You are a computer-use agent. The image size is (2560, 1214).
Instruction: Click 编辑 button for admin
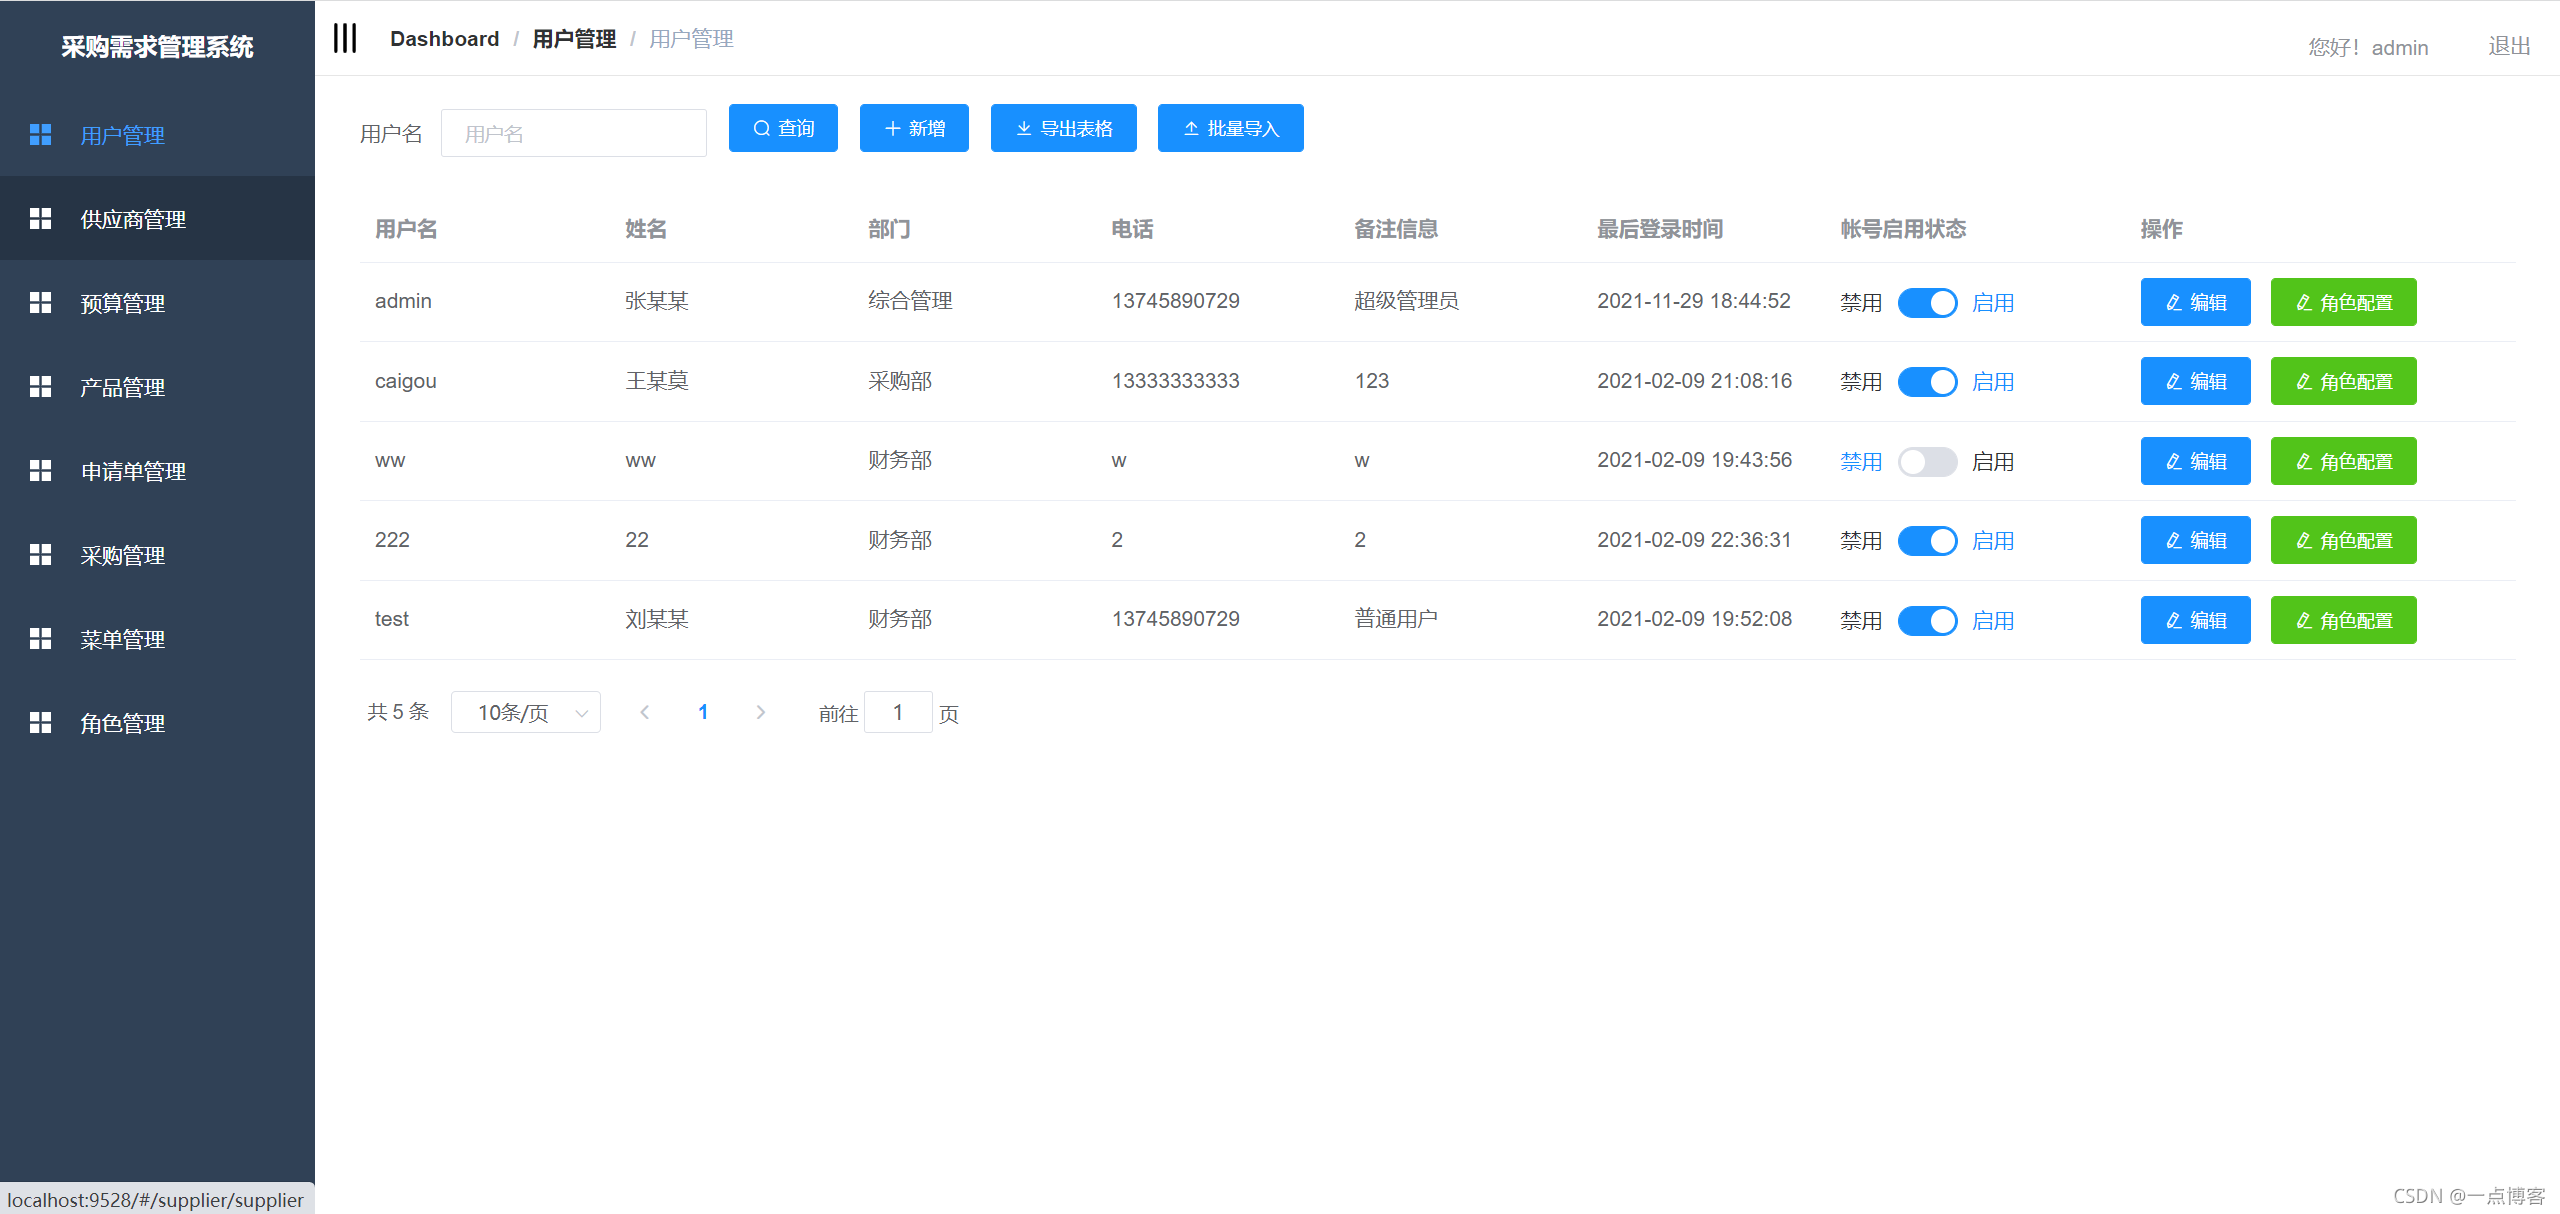2195,302
